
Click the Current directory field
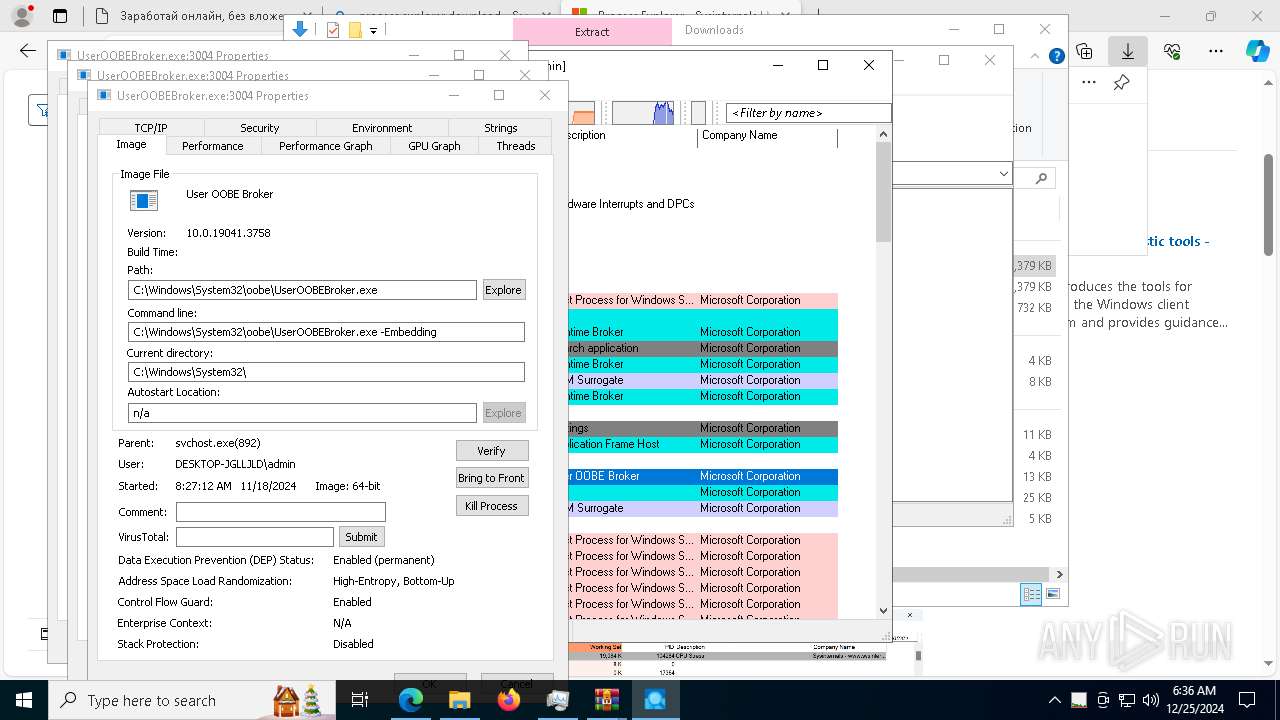point(326,372)
